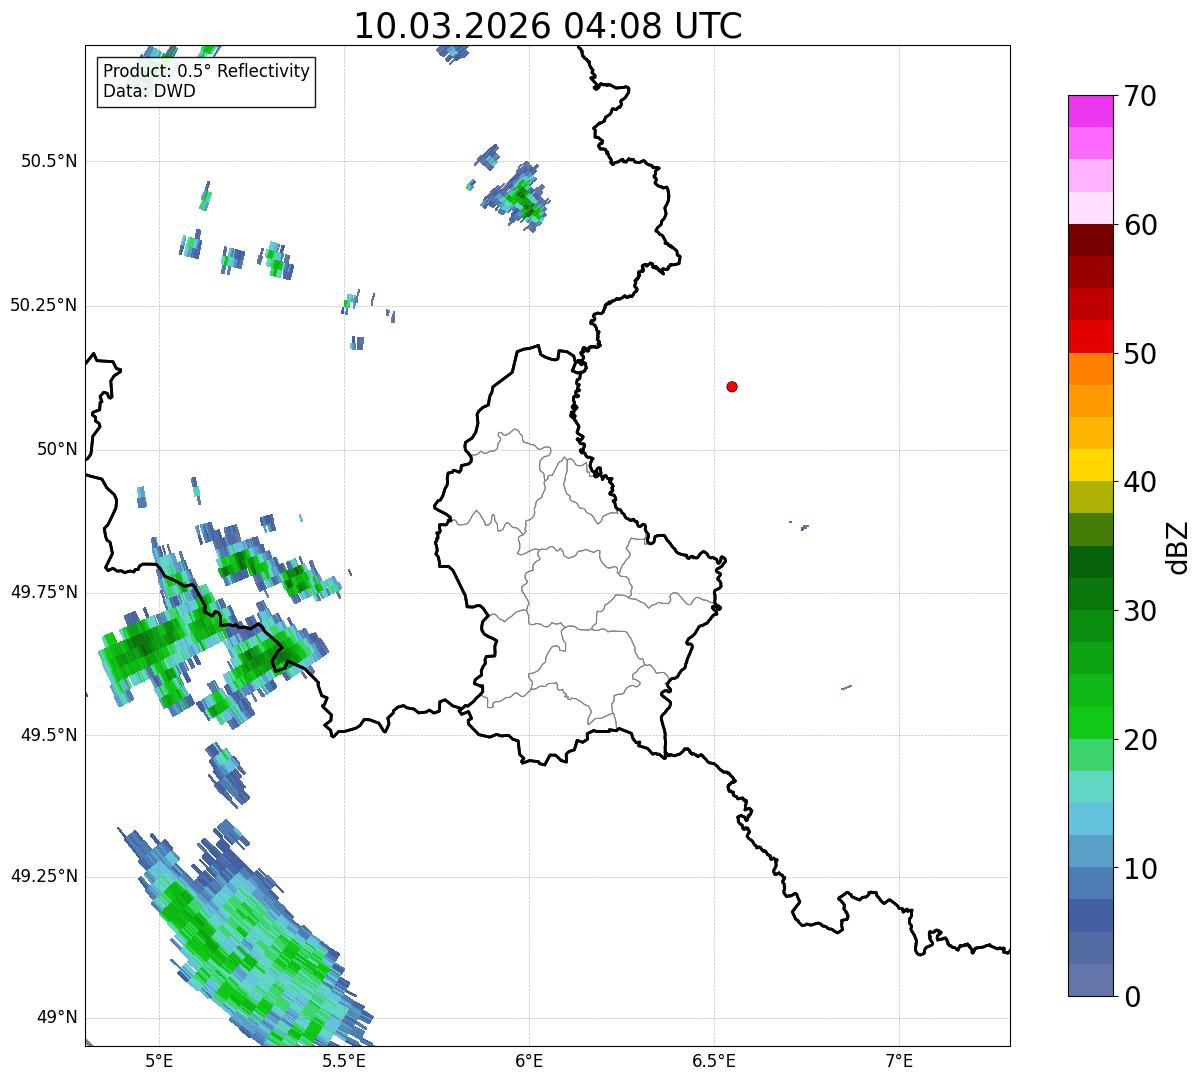Click the dBZ colorbar axis label
Image resolution: width=1202 pixels, height=1081 pixels.
pyautogui.click(x=1178, y=546)
